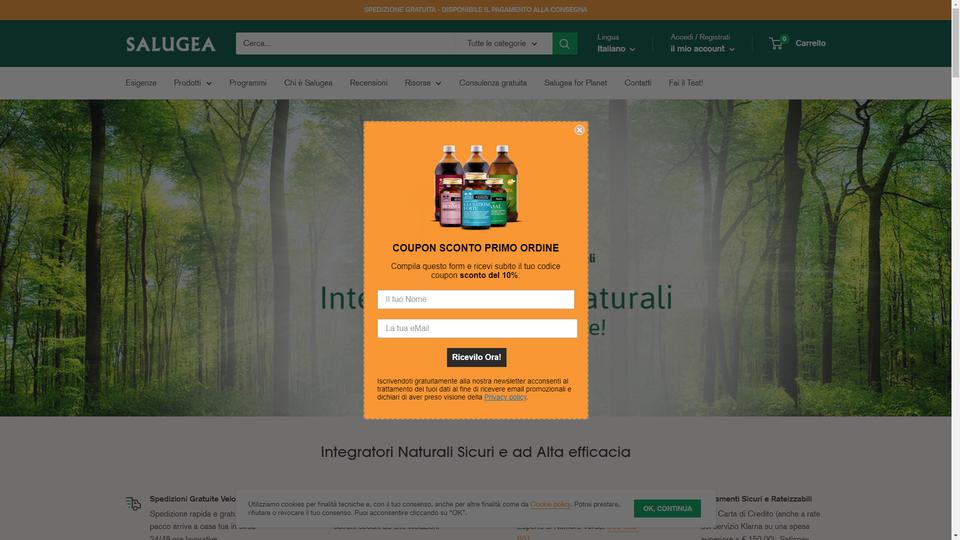Close the coupon popup
The height and width of the screenshot is (540, 960).
point(579,130)
